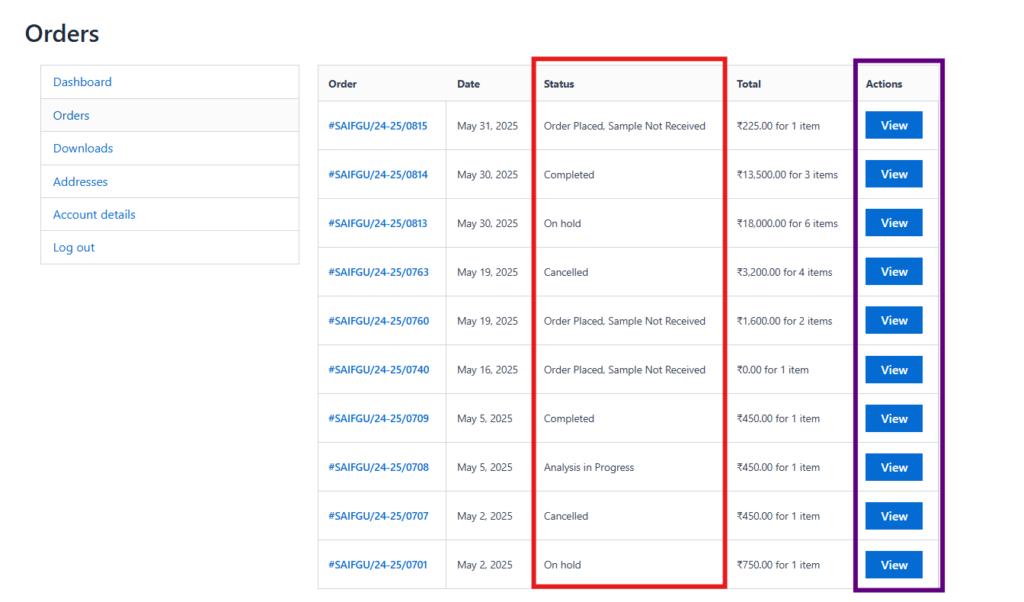View the order ending in 0709
1024x602 pixels.
894,419
